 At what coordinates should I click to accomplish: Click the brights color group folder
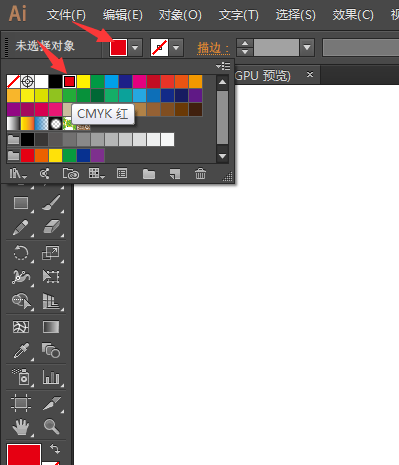13,156
